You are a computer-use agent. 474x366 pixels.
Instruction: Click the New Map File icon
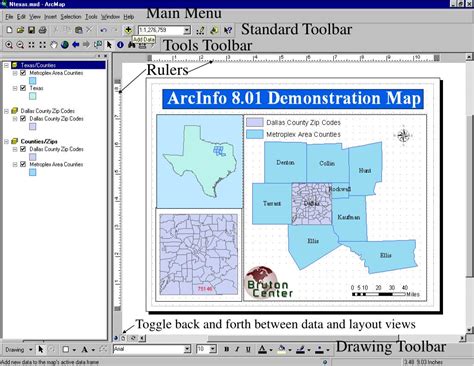[9, 30]
